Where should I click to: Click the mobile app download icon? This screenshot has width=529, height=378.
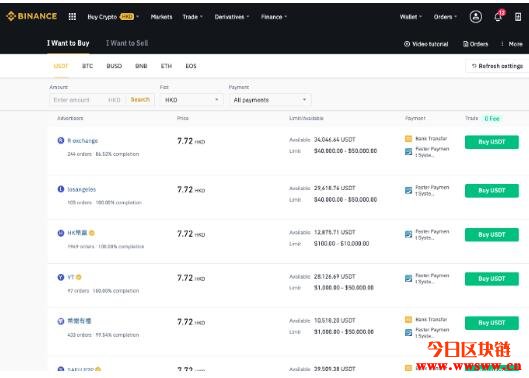pyautogui.click(x=518, y=17)
